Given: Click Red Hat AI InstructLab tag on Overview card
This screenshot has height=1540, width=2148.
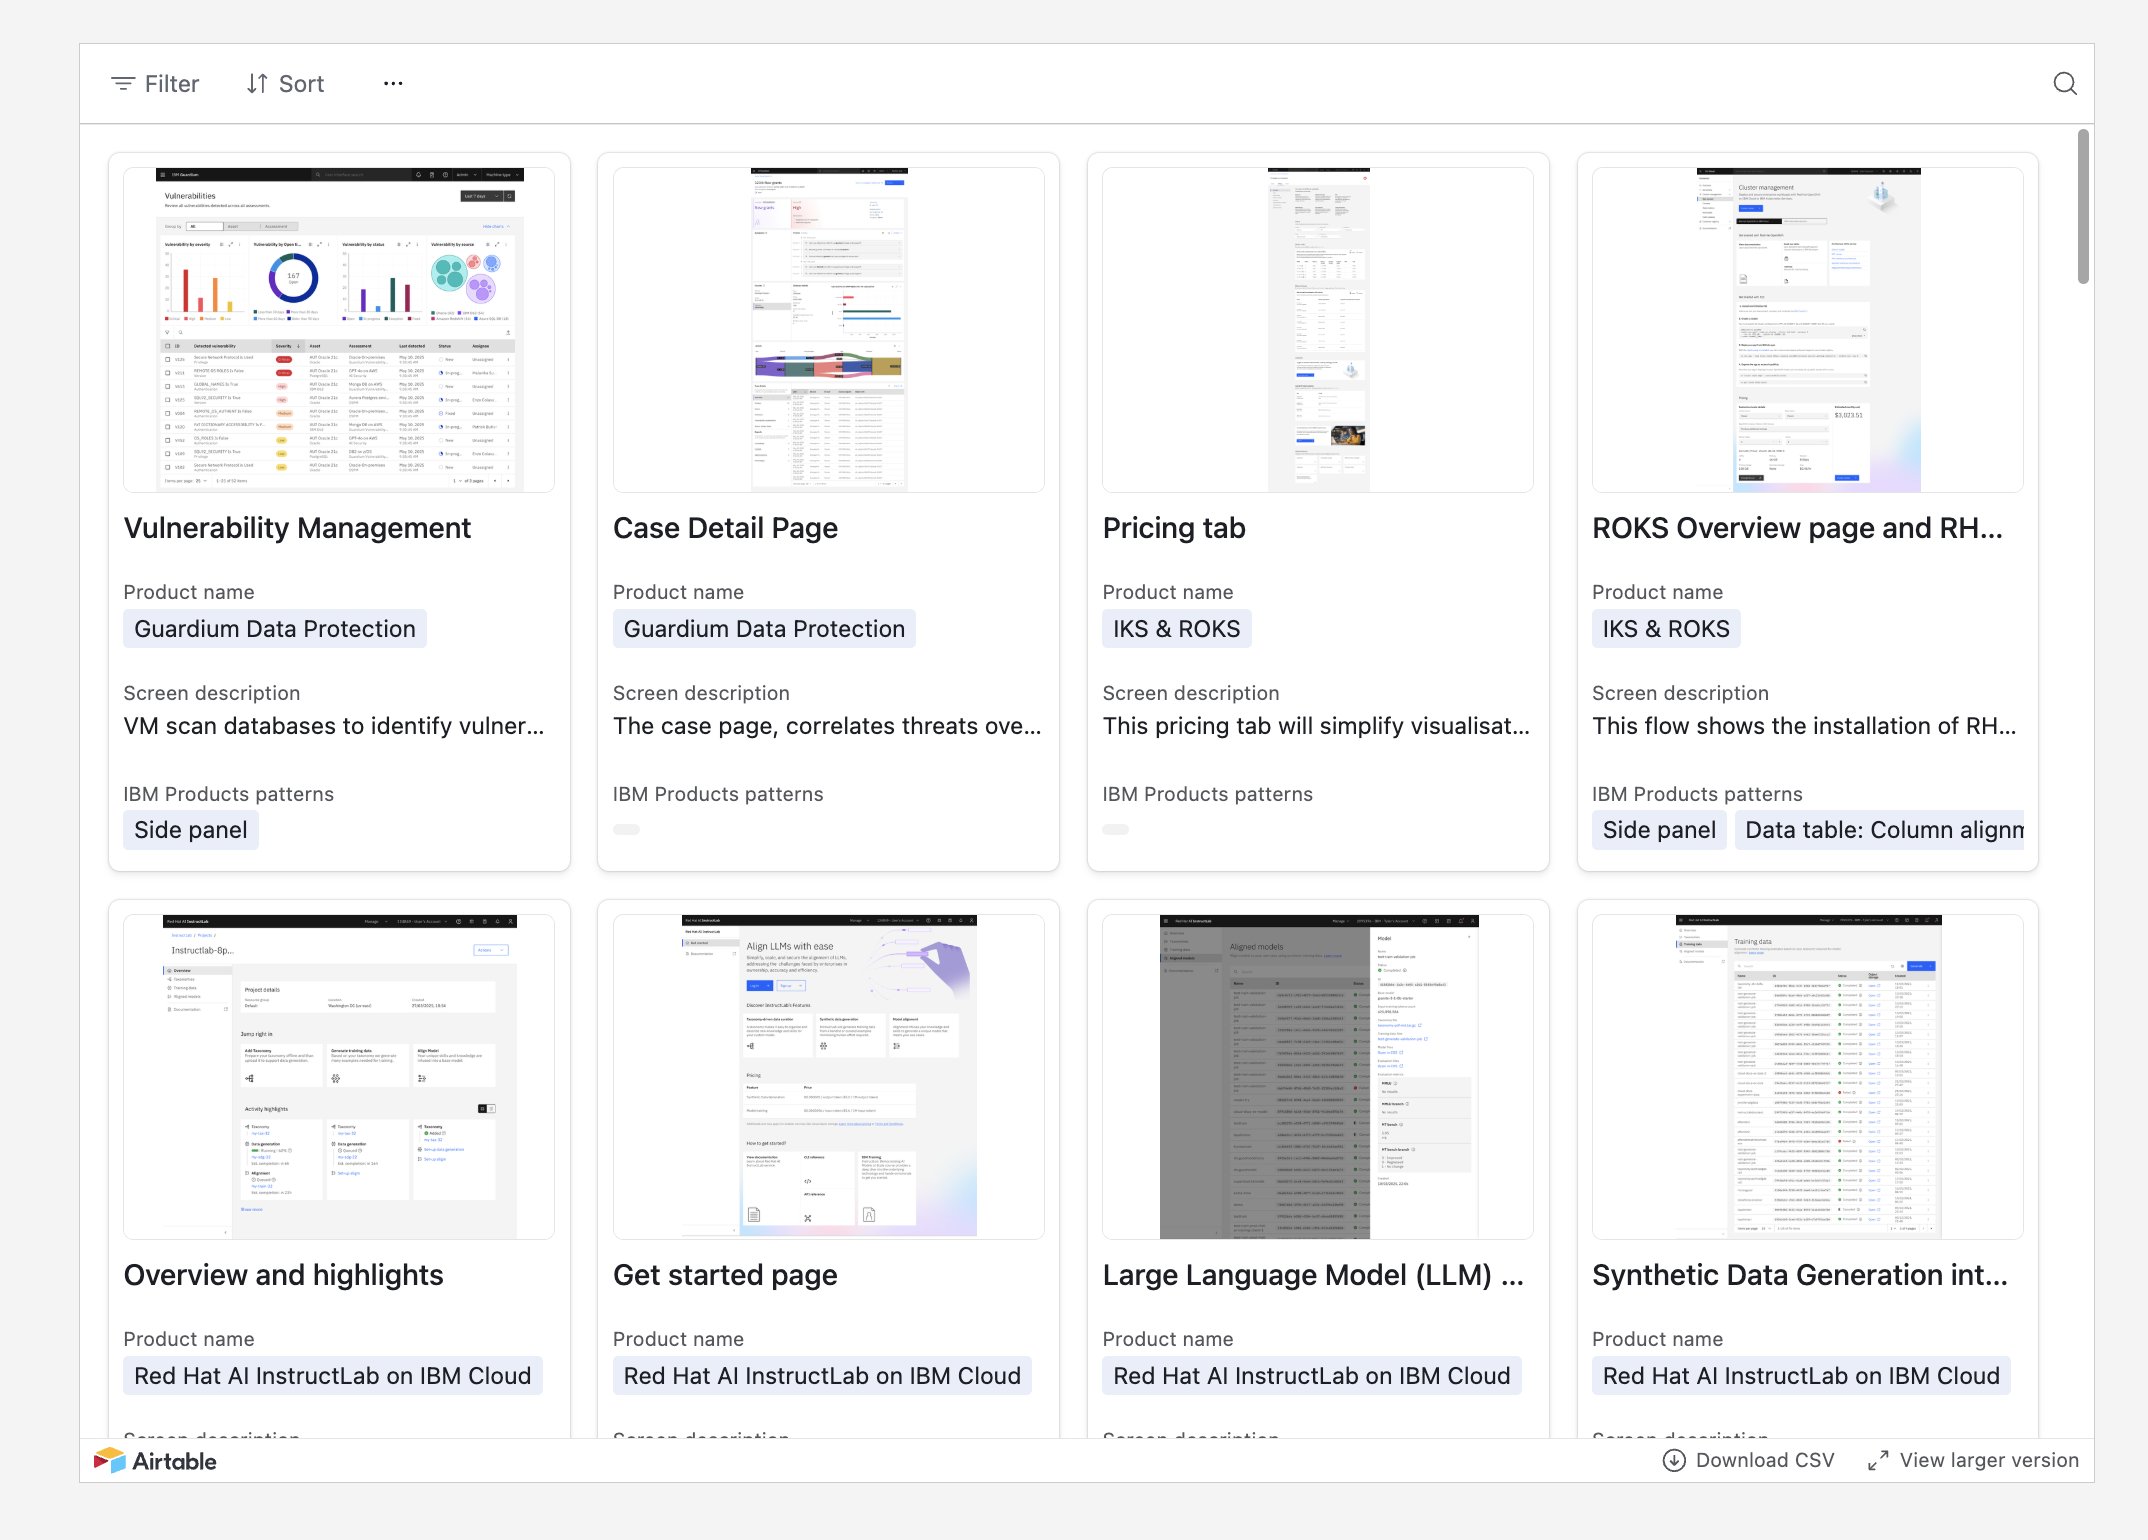Looking at the screenshot, I should 333,1376.
